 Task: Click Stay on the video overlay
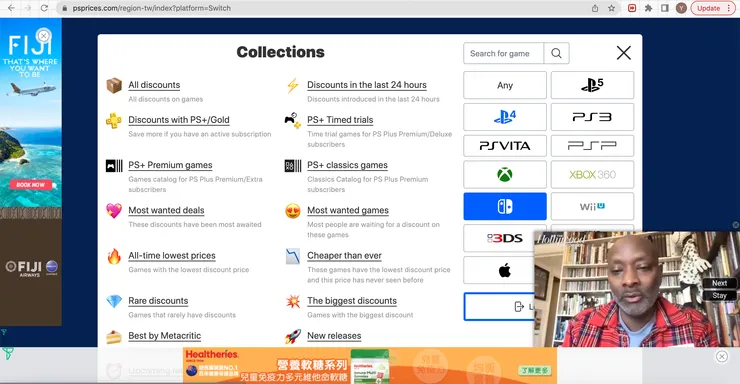click(x=719, y=296)
